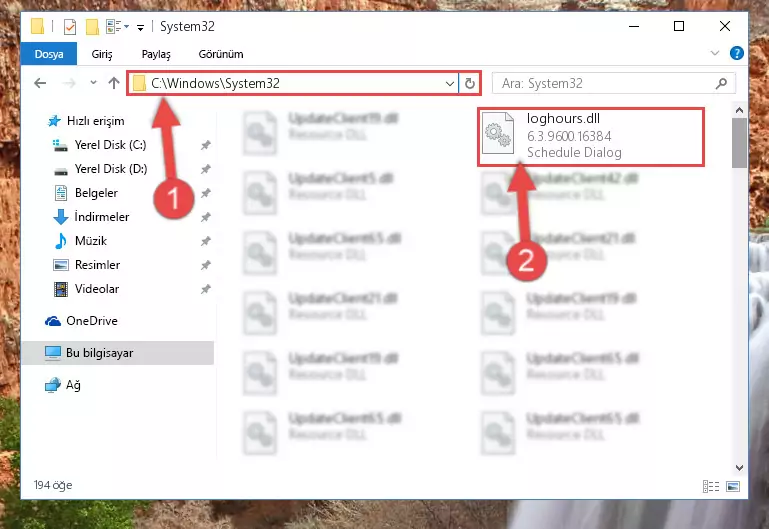Open Help with the question mark icon
This screenshot has width=769, height=529.
point(737,53)
